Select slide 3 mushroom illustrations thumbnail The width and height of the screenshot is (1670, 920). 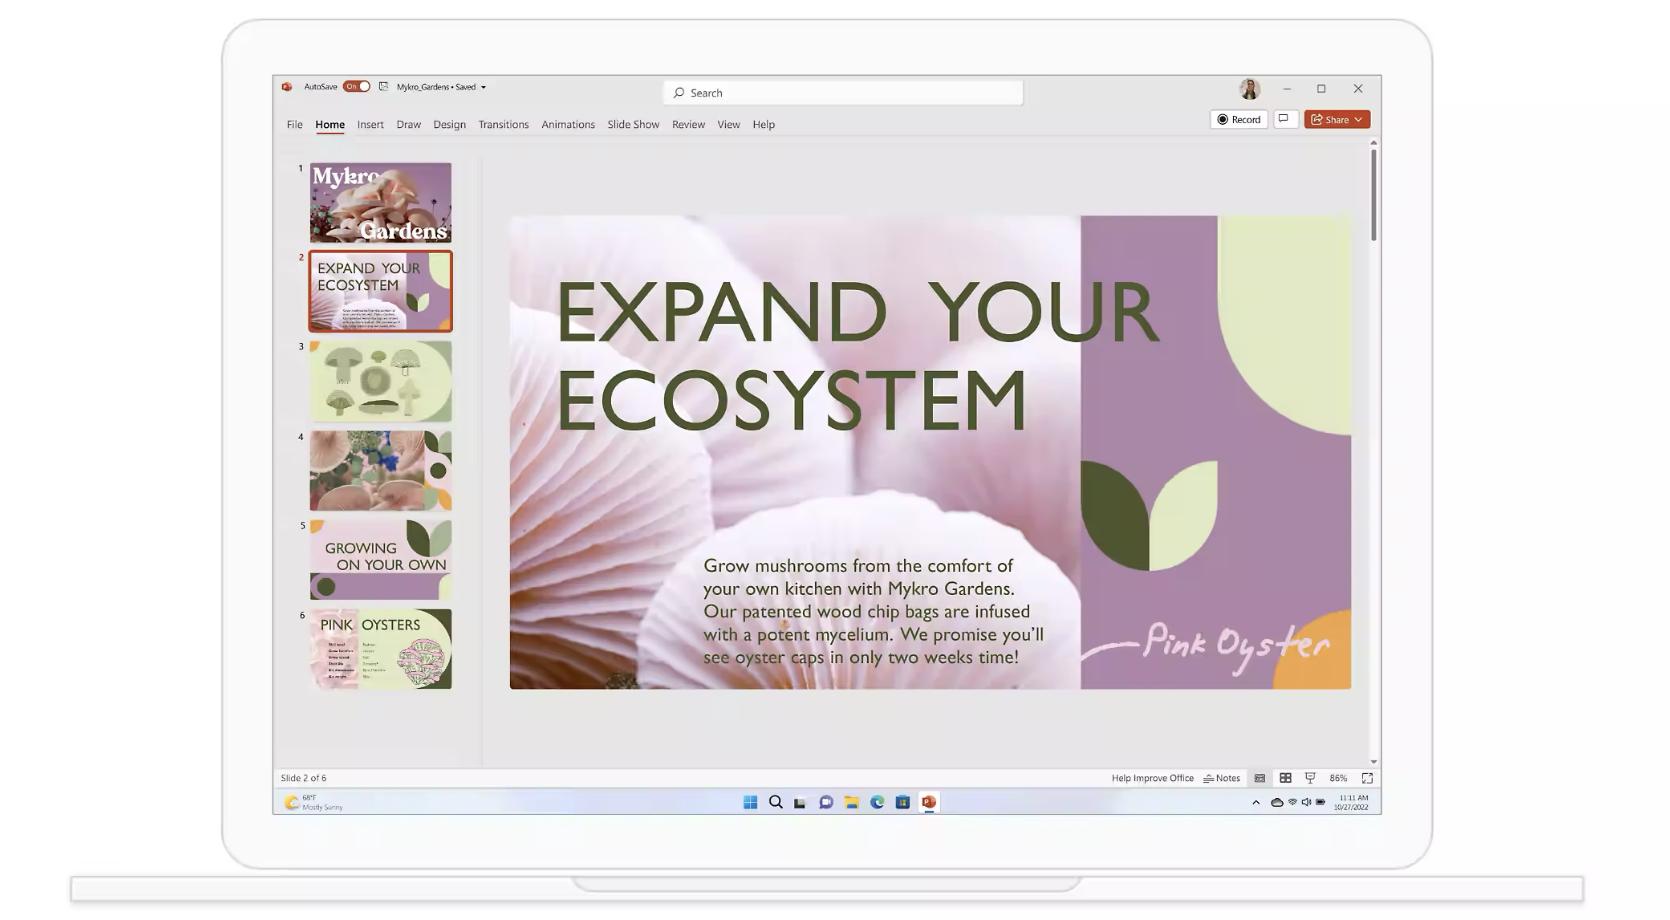(380, 381)
